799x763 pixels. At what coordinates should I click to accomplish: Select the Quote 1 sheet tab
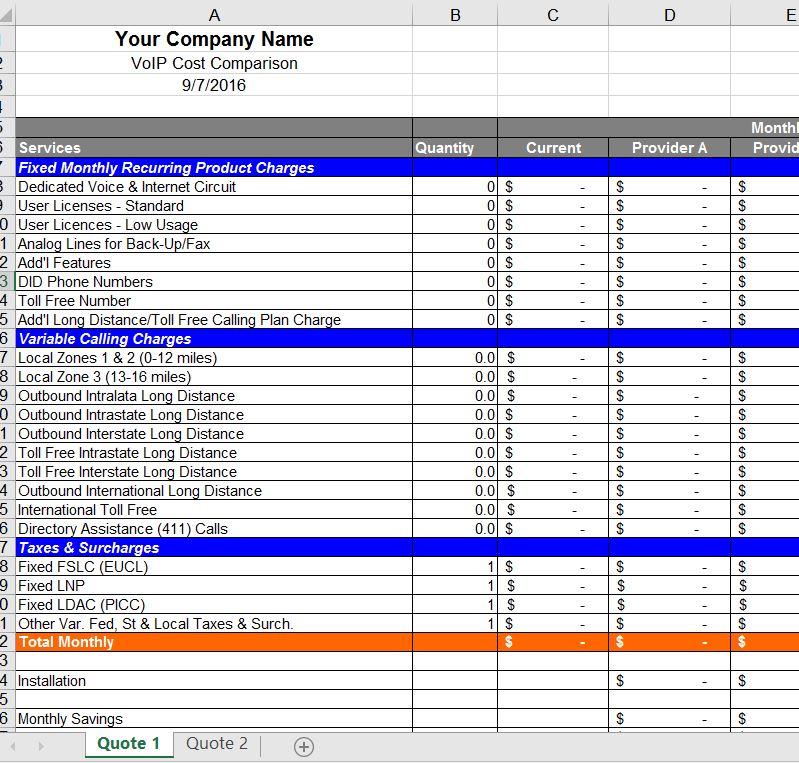(128, 744)
